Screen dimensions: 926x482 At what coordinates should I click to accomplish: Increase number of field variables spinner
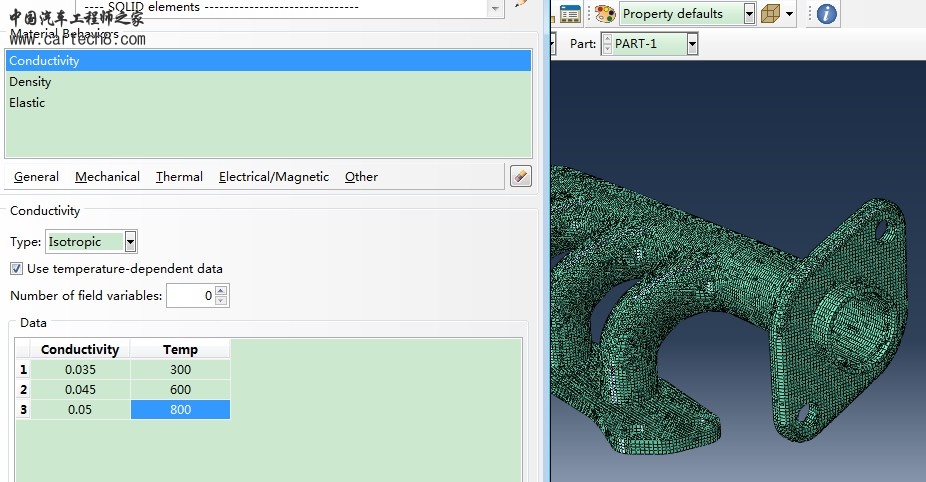221,291
